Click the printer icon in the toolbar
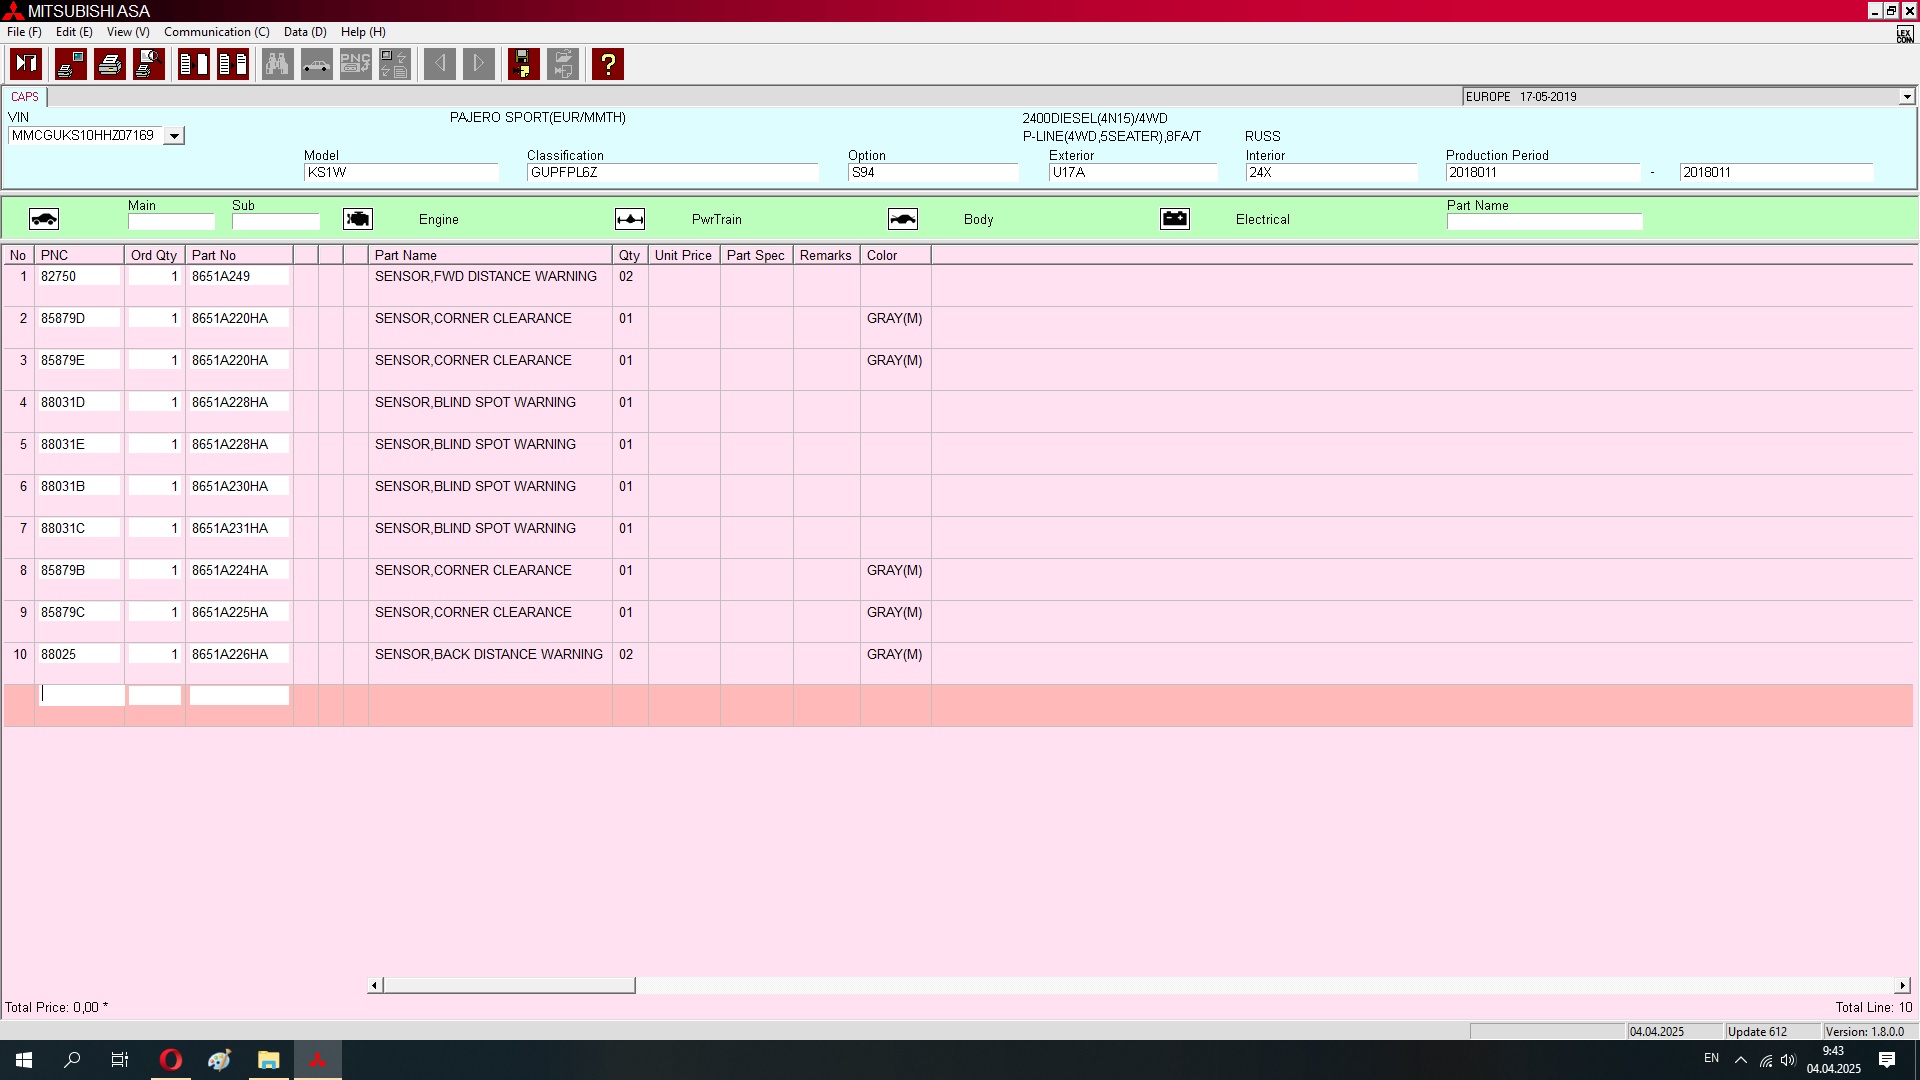This screenshot has width=1920, height=1080. [110, 64]
